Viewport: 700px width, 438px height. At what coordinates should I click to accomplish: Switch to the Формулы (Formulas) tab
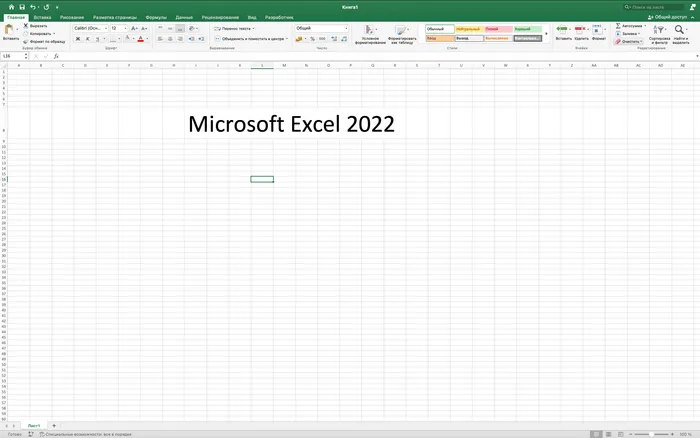click(x=156, y=17)
